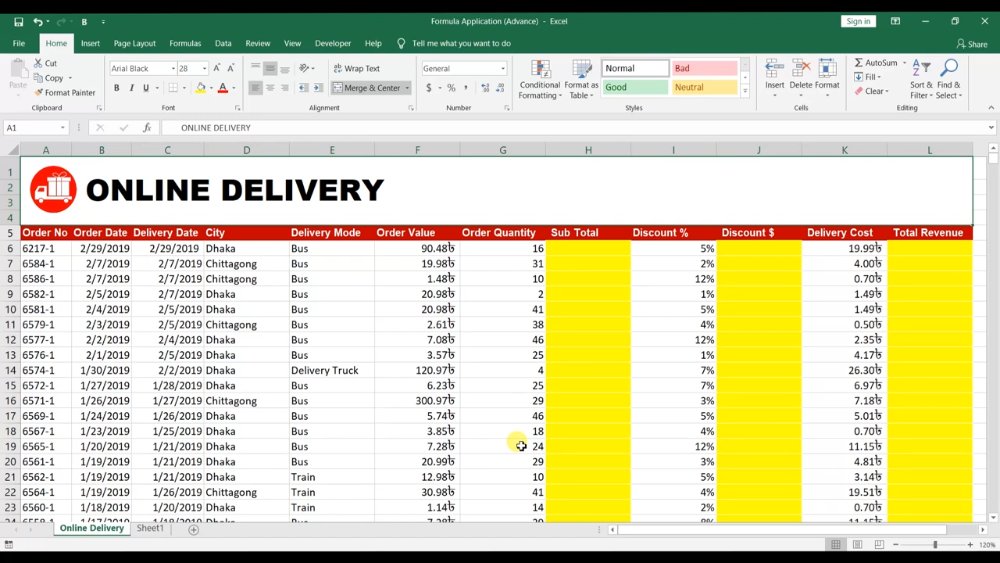Toggle Middle Align vertical alignment

[x=270, y=68]
